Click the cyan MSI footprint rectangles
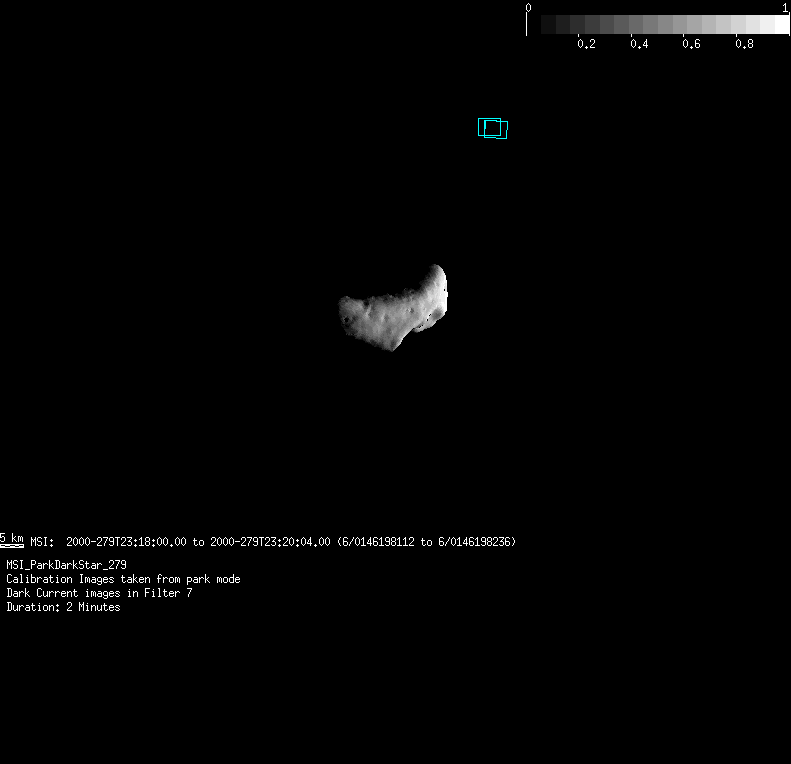791x764 pixels. [493, 128]
